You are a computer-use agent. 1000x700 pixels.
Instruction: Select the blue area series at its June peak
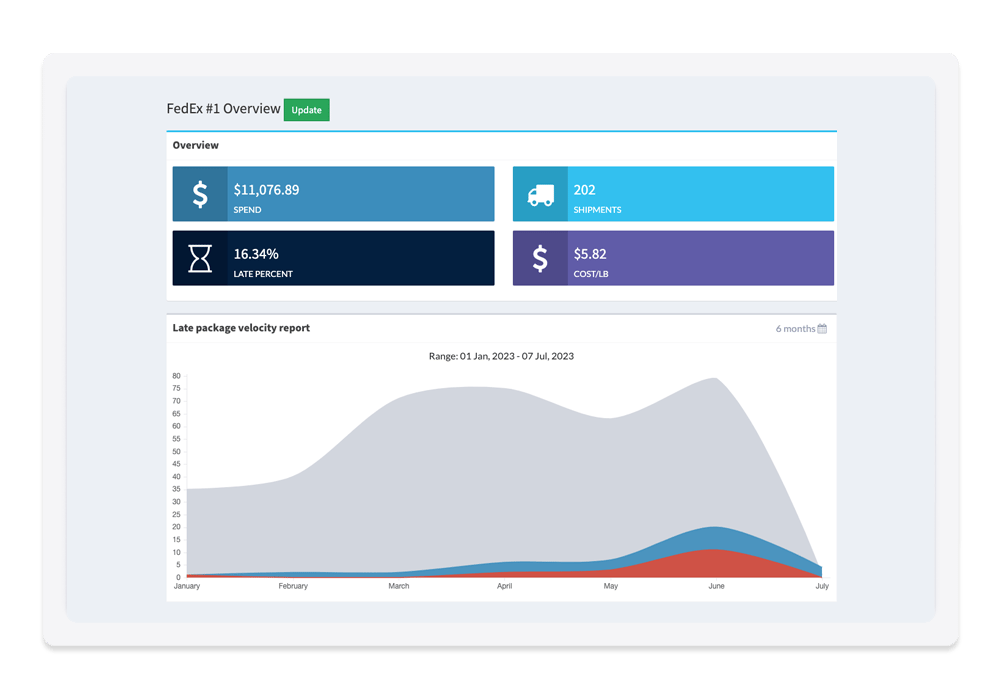coord(712,537)
